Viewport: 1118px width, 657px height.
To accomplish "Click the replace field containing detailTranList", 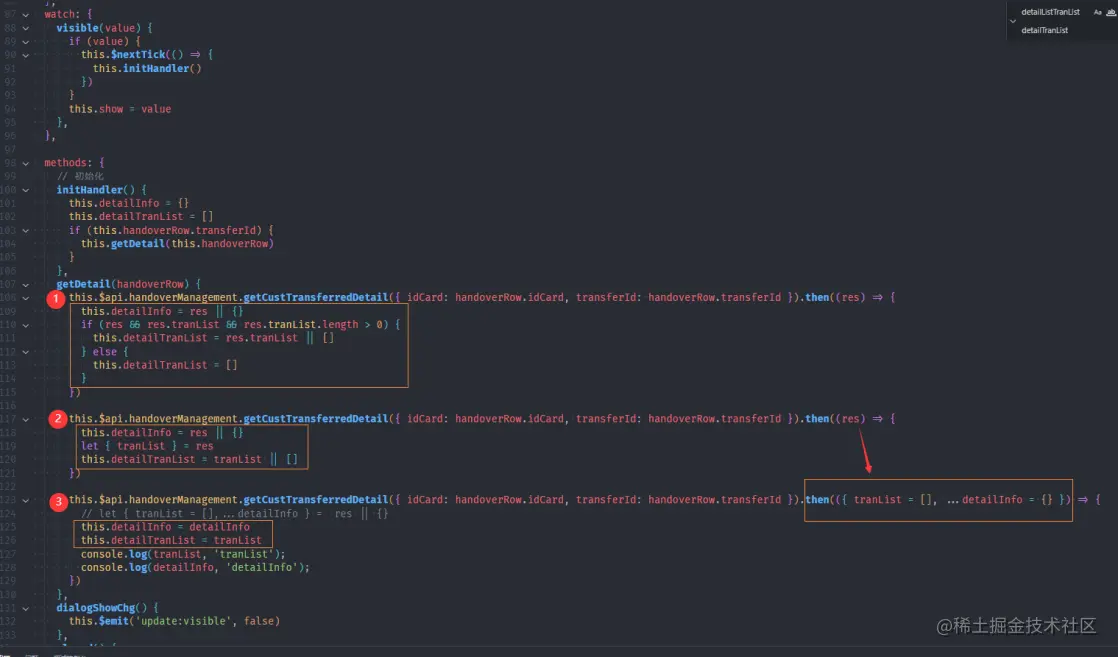I will pyautogui.click(x=1045, y=30).
